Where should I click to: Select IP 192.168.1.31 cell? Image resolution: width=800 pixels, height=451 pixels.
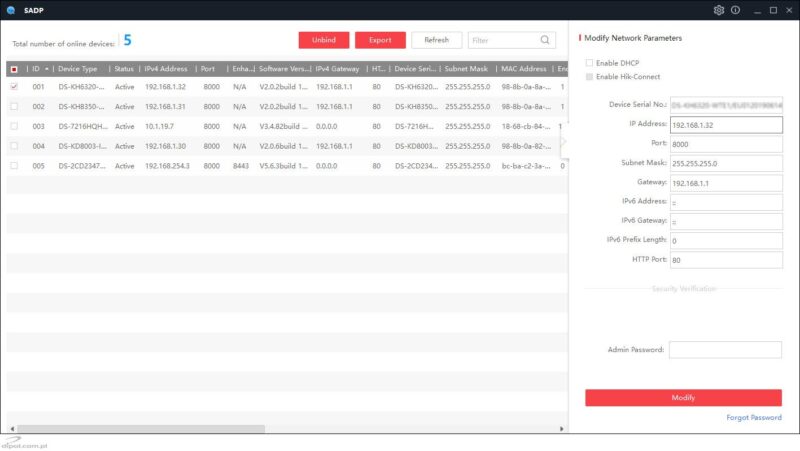pyautogui.click(x=165, y=107)
